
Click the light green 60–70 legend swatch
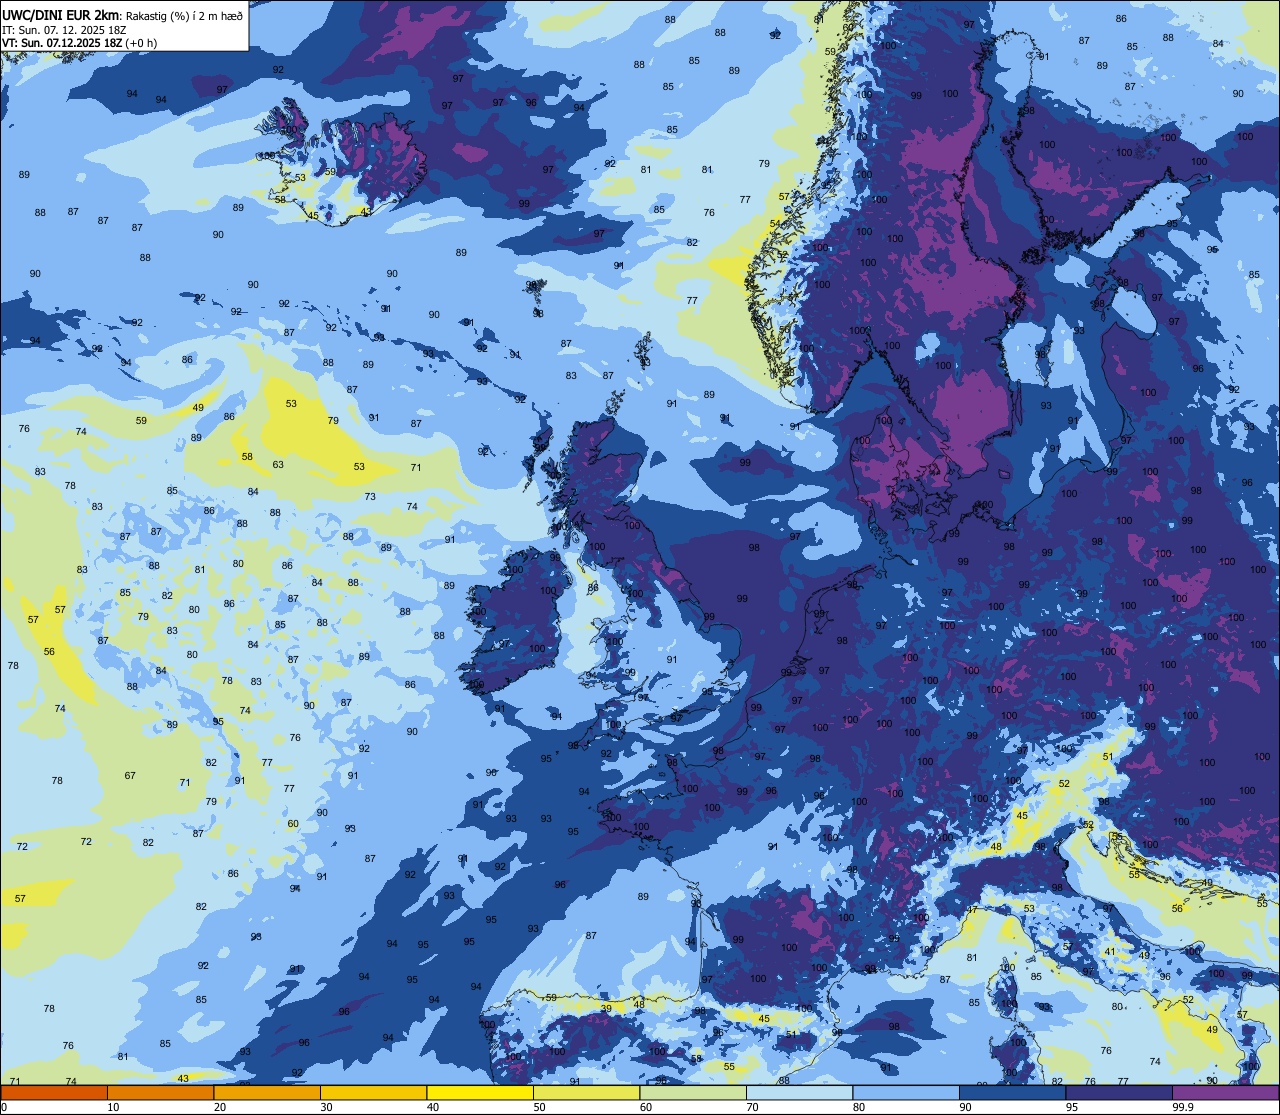point(693,1092)
